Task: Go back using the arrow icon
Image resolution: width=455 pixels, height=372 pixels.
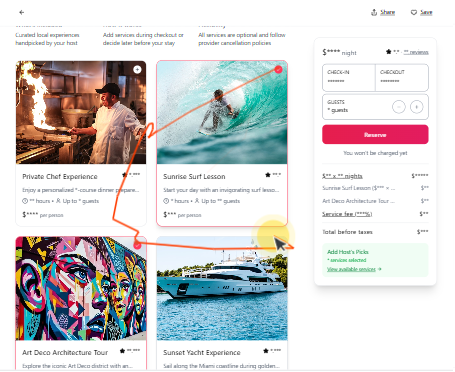Action: pos(22,12)
